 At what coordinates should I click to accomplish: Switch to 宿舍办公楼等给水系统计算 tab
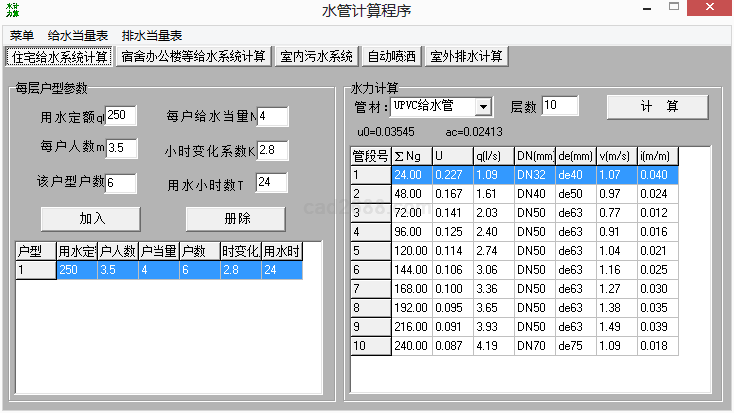point(194,56)
